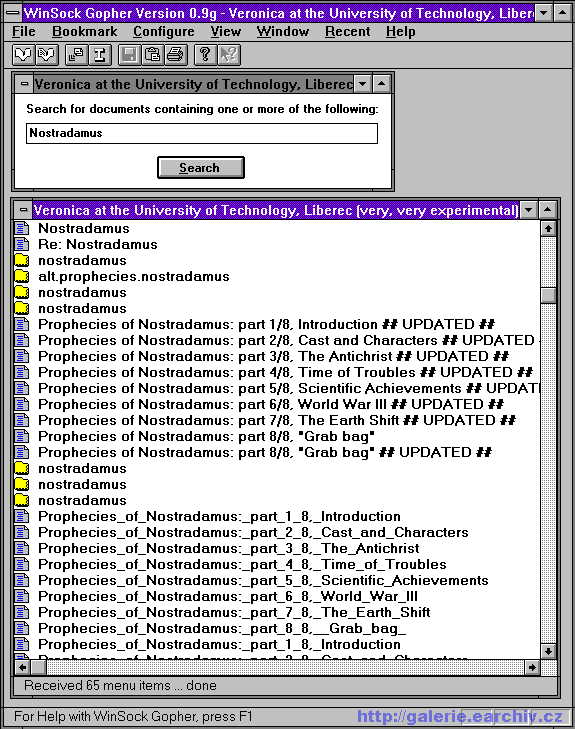The height and width of the screenshot is (729, 575).
Task: Click the results list scroll up arrow
Action: tap(549, 228)
